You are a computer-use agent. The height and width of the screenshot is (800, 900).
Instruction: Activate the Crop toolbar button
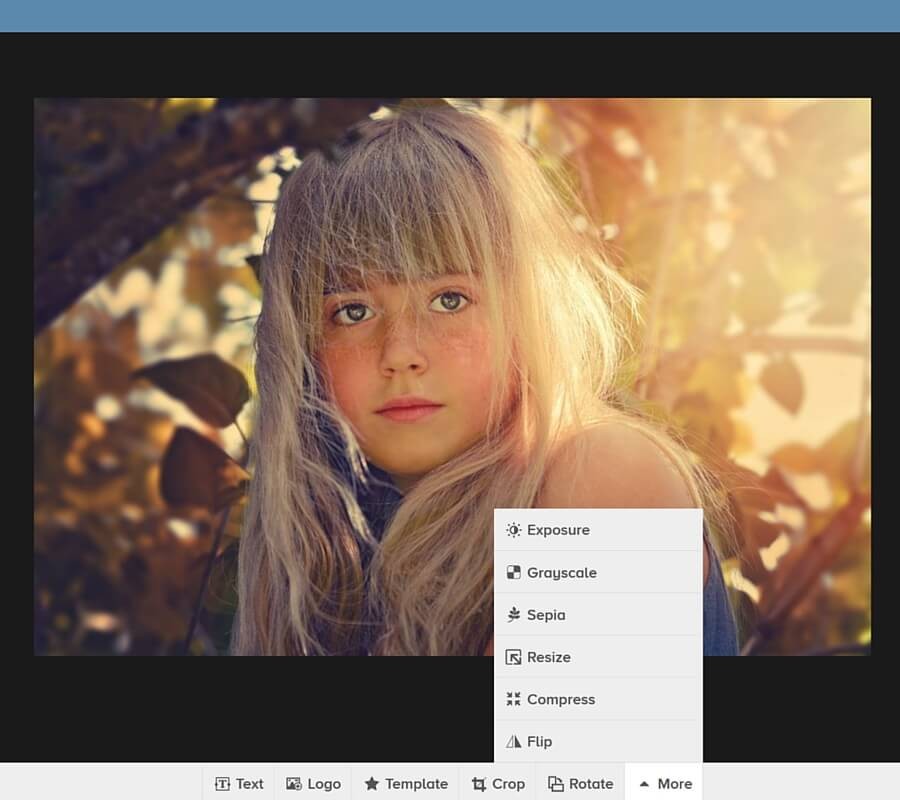tap(498, 784)
